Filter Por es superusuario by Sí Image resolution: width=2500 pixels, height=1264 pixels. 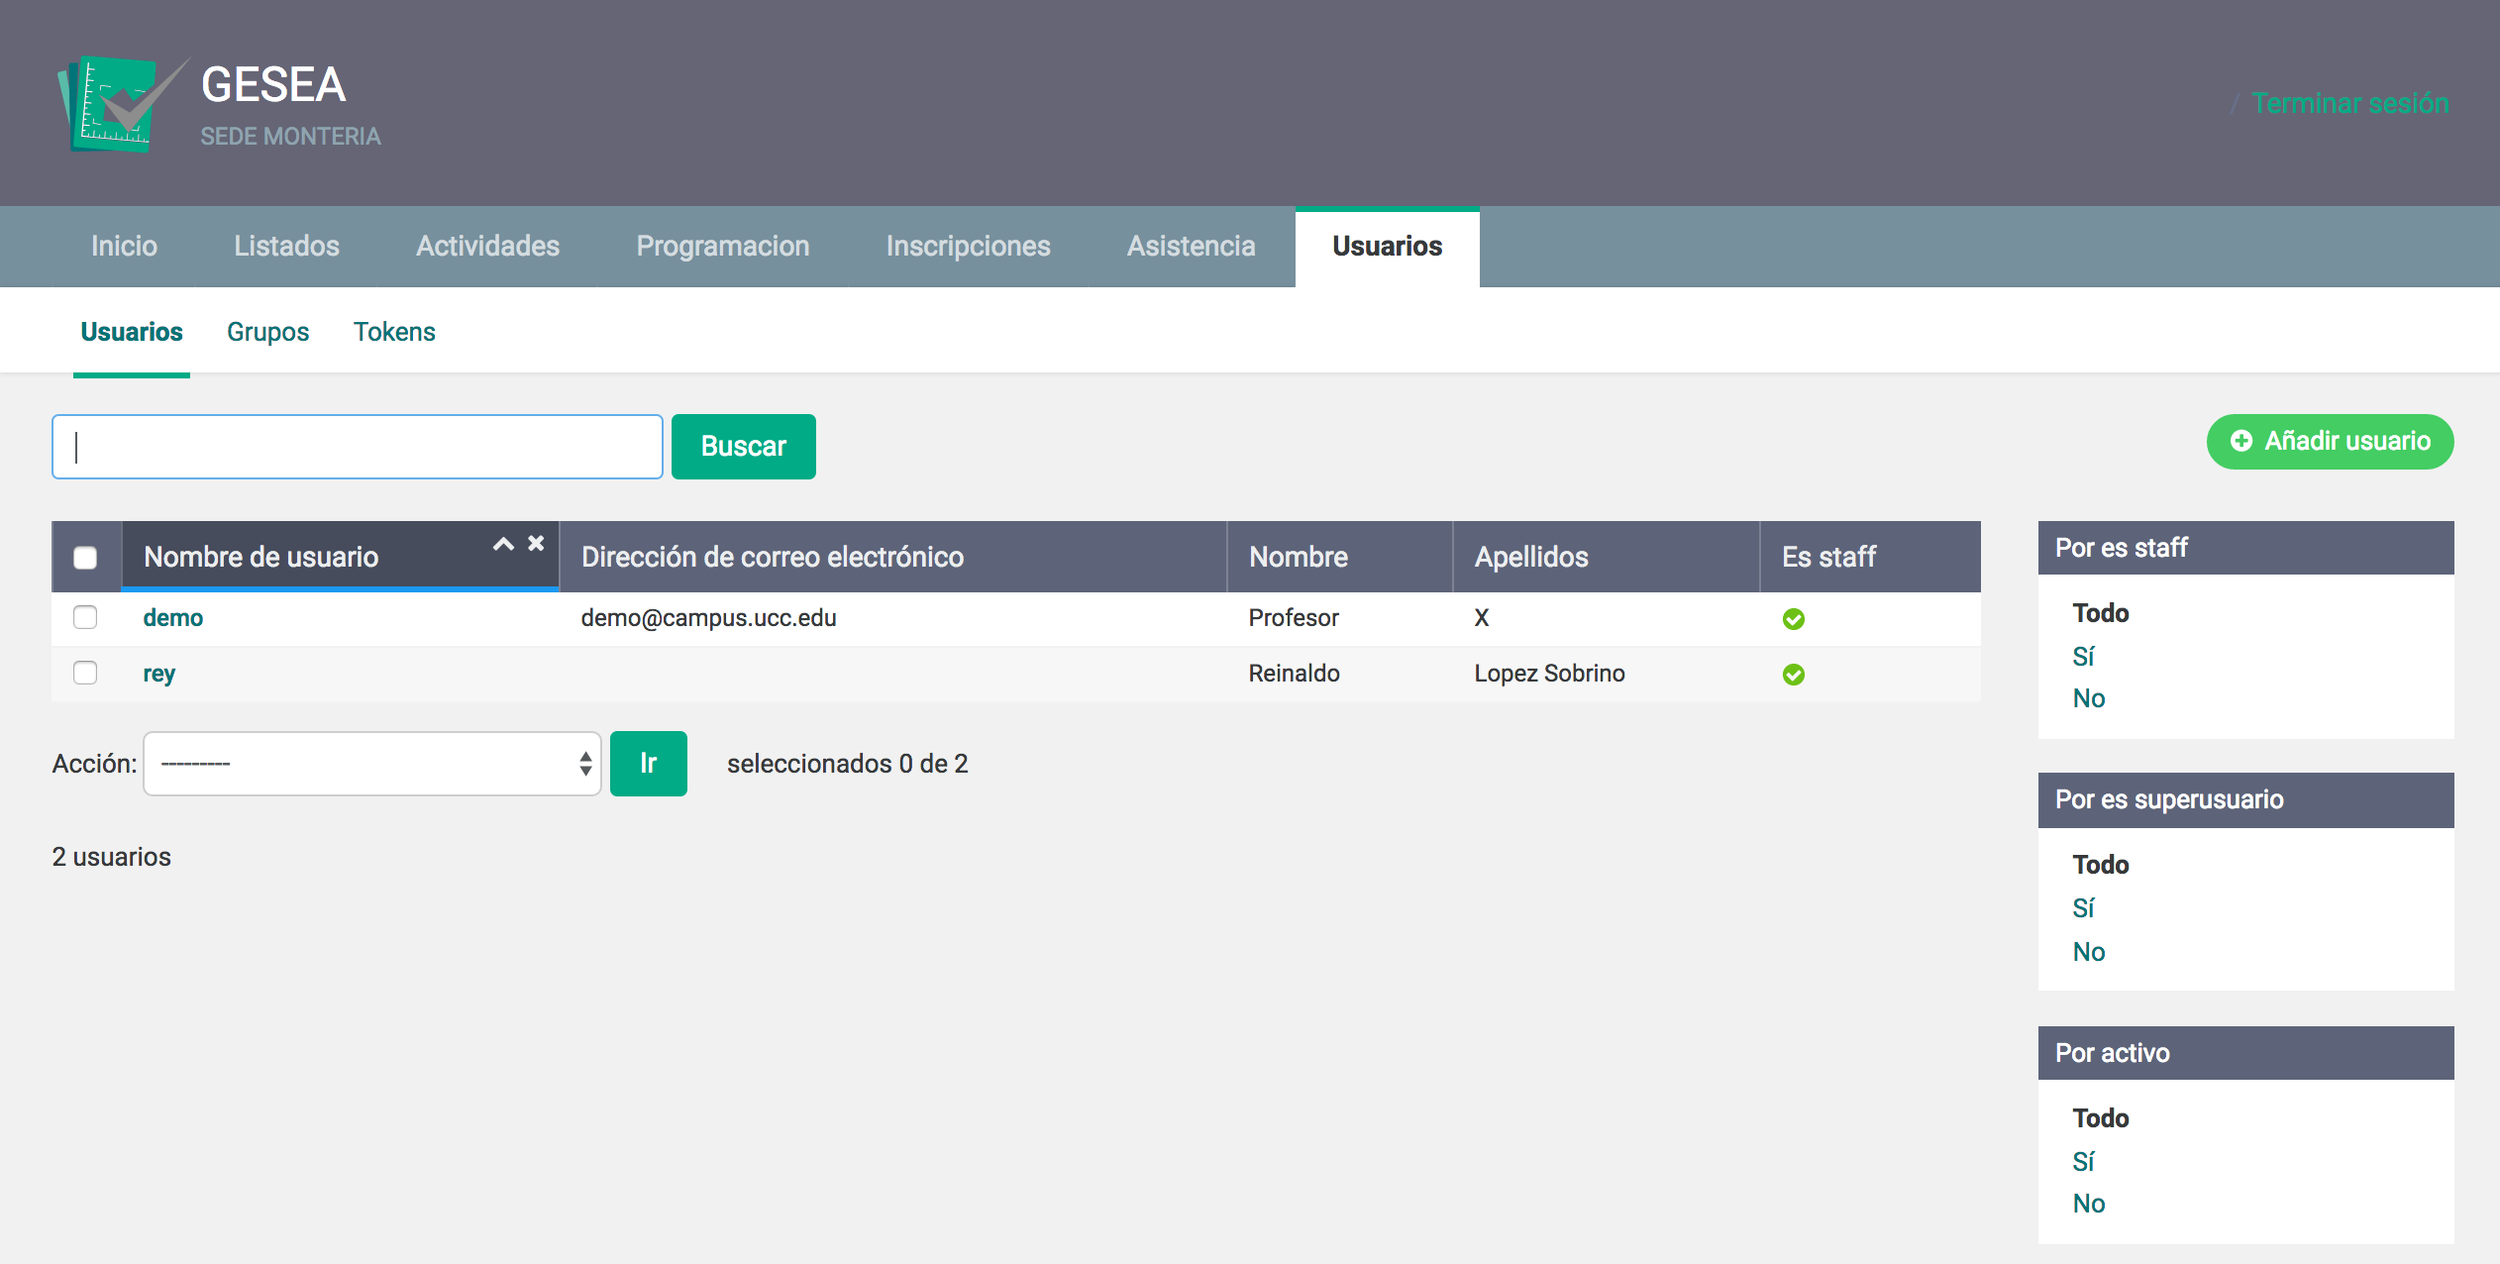point(2083,908)
